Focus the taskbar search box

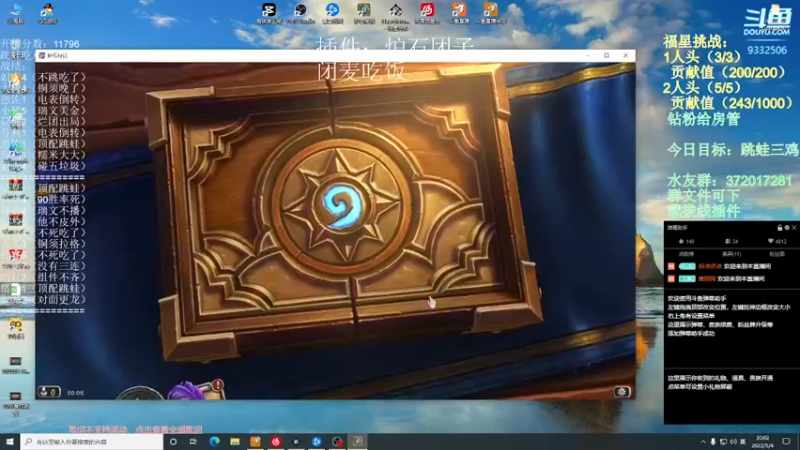click(x=92, y=441)
